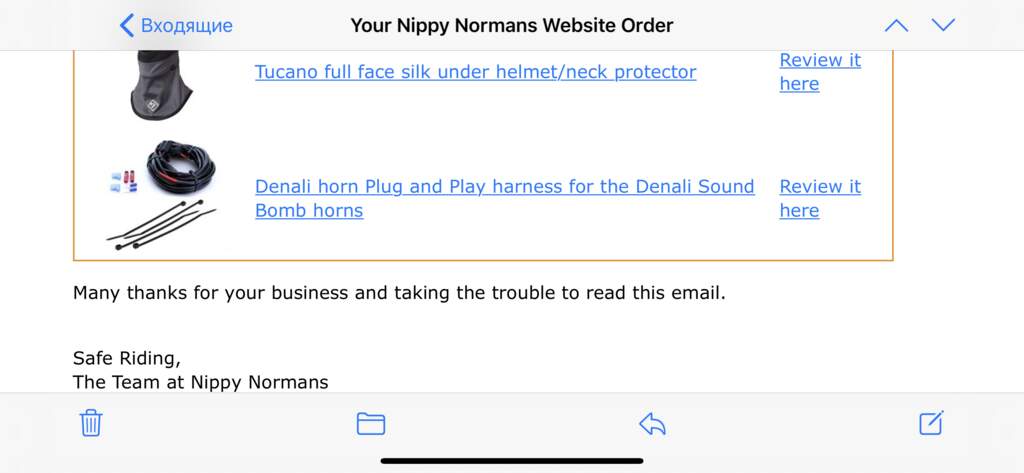Click Review it here for the Tucano protector

click(x=819, y=72)
